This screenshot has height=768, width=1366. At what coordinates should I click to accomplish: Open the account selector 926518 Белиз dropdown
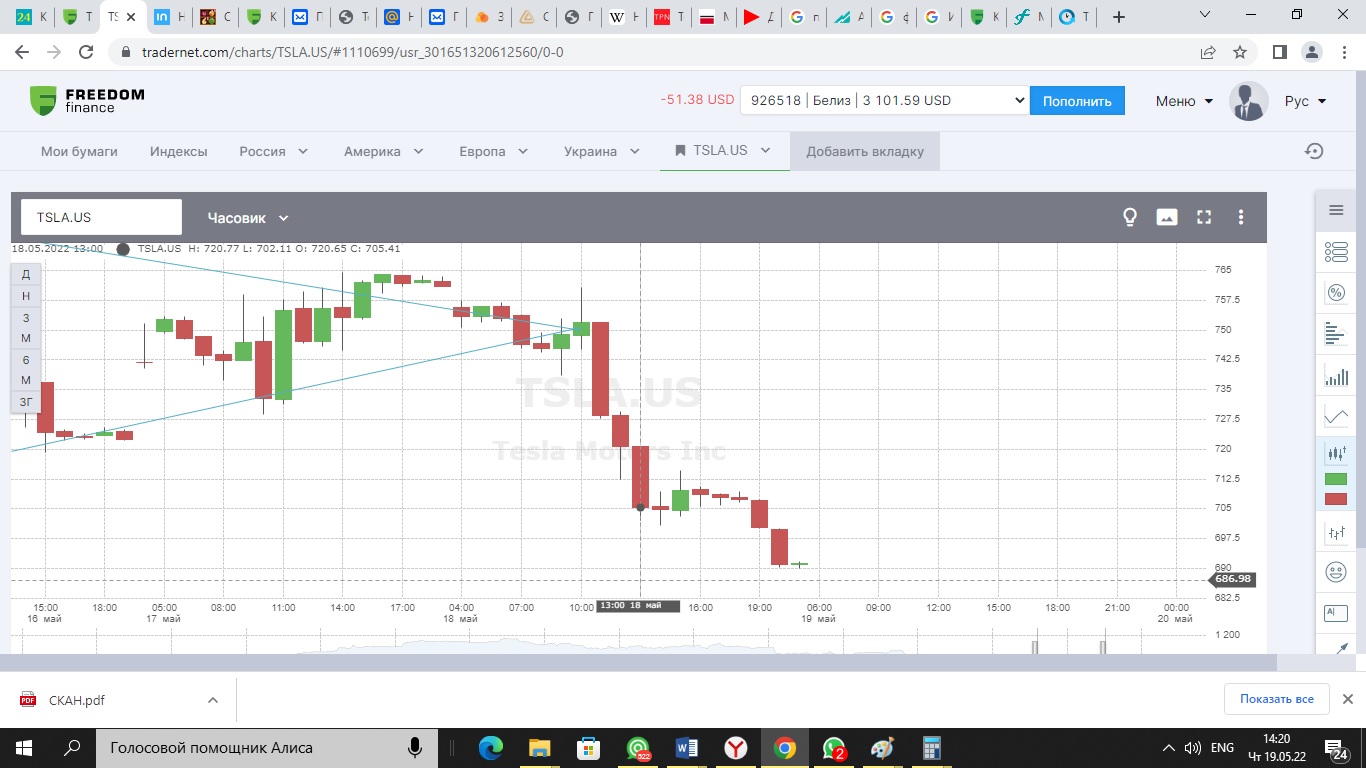[x=885, y=100]
